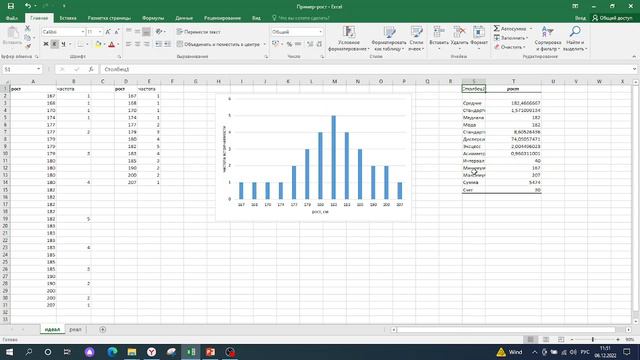This screenshot has height=360, width=640.
Task: Increase cell indent
Action: 167,44
